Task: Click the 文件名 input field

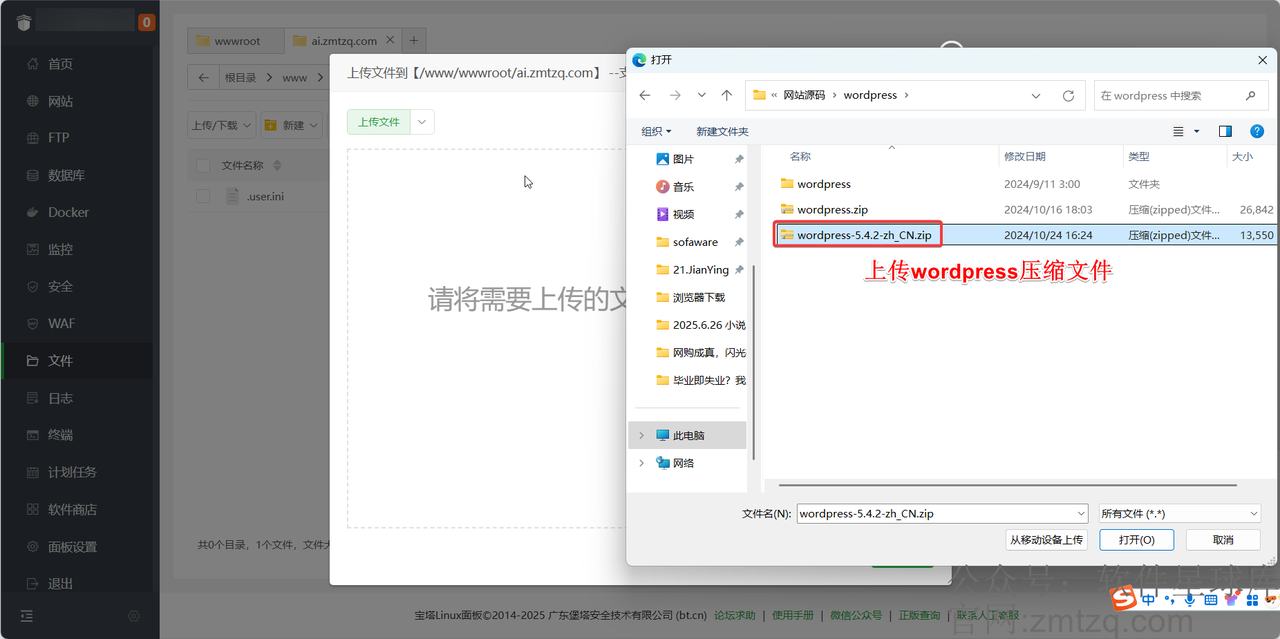Action: pos(934,513)
